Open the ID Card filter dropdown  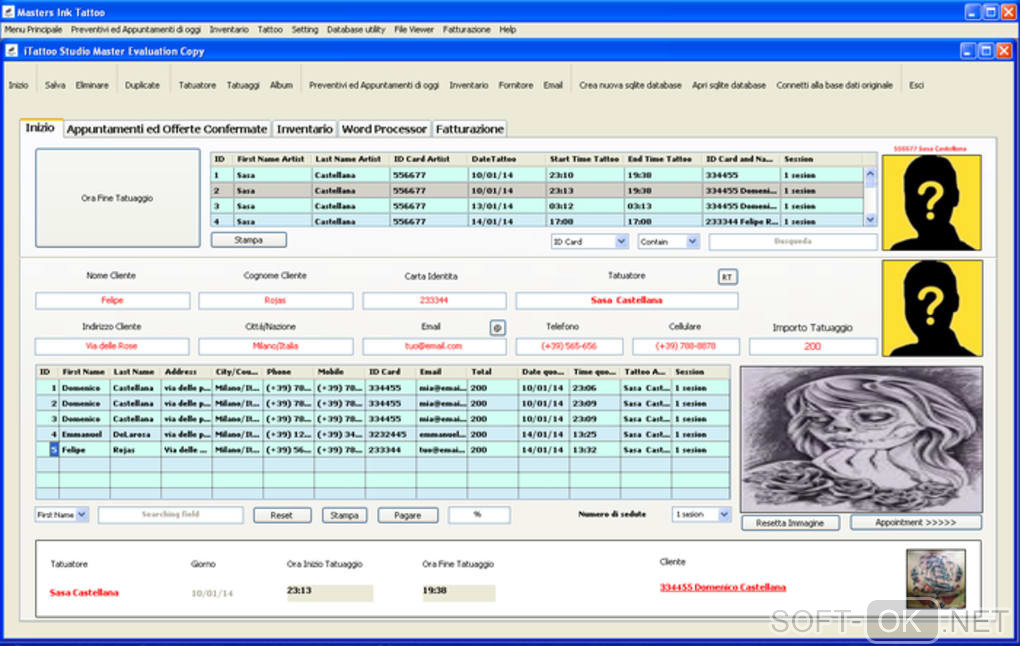click(x=620, y=242)
